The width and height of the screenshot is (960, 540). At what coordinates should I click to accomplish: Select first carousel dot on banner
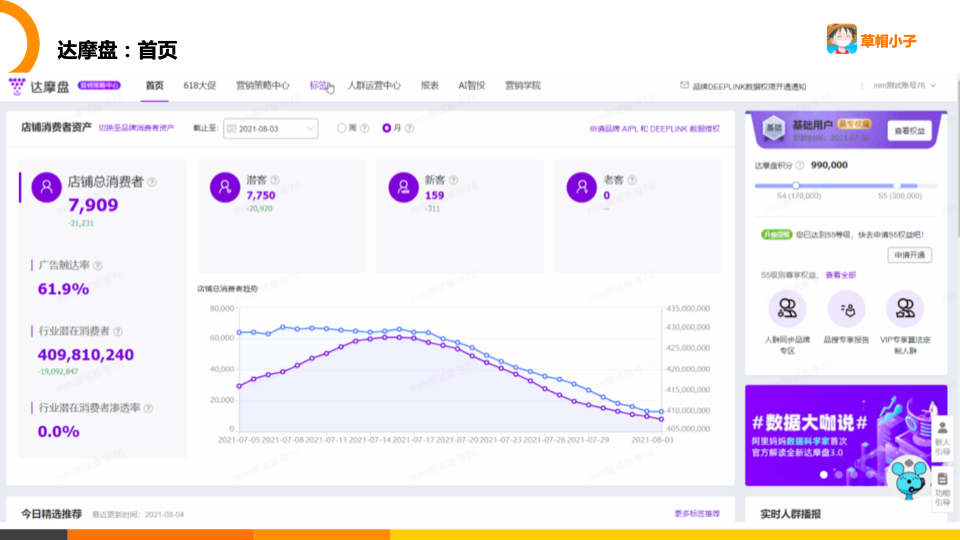tap(823, 474)
